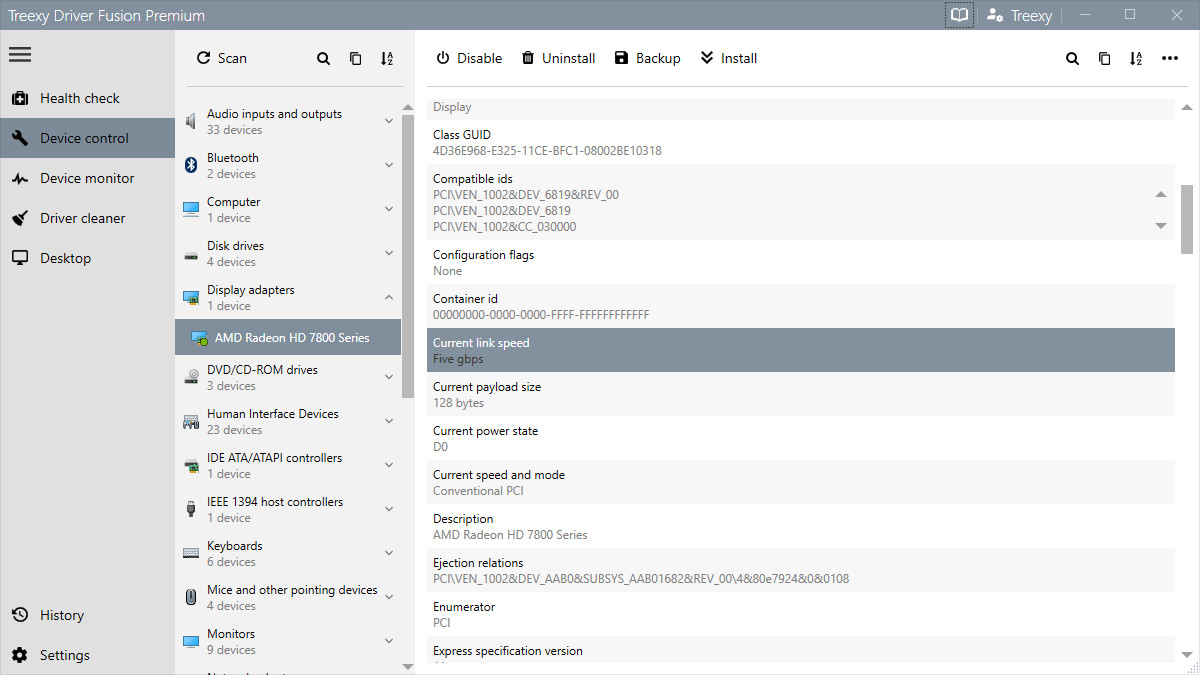View the History panel

point(62,614)
